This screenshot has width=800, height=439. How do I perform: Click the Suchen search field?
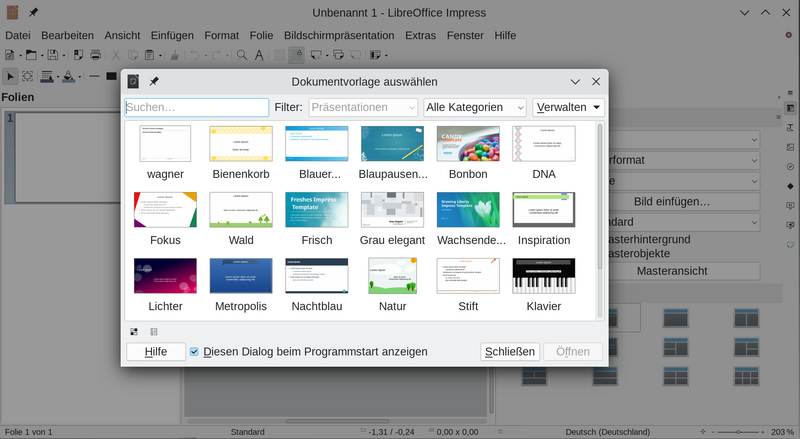tap(196, 107)
